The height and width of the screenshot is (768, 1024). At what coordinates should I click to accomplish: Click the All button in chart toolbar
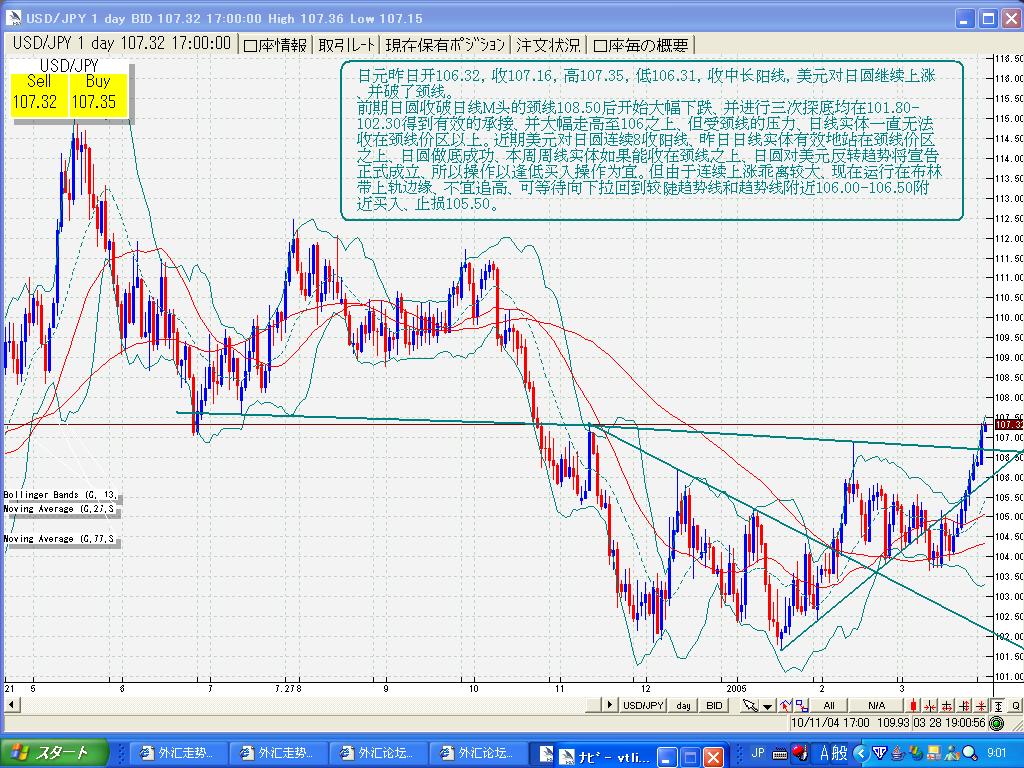point(829,705)
